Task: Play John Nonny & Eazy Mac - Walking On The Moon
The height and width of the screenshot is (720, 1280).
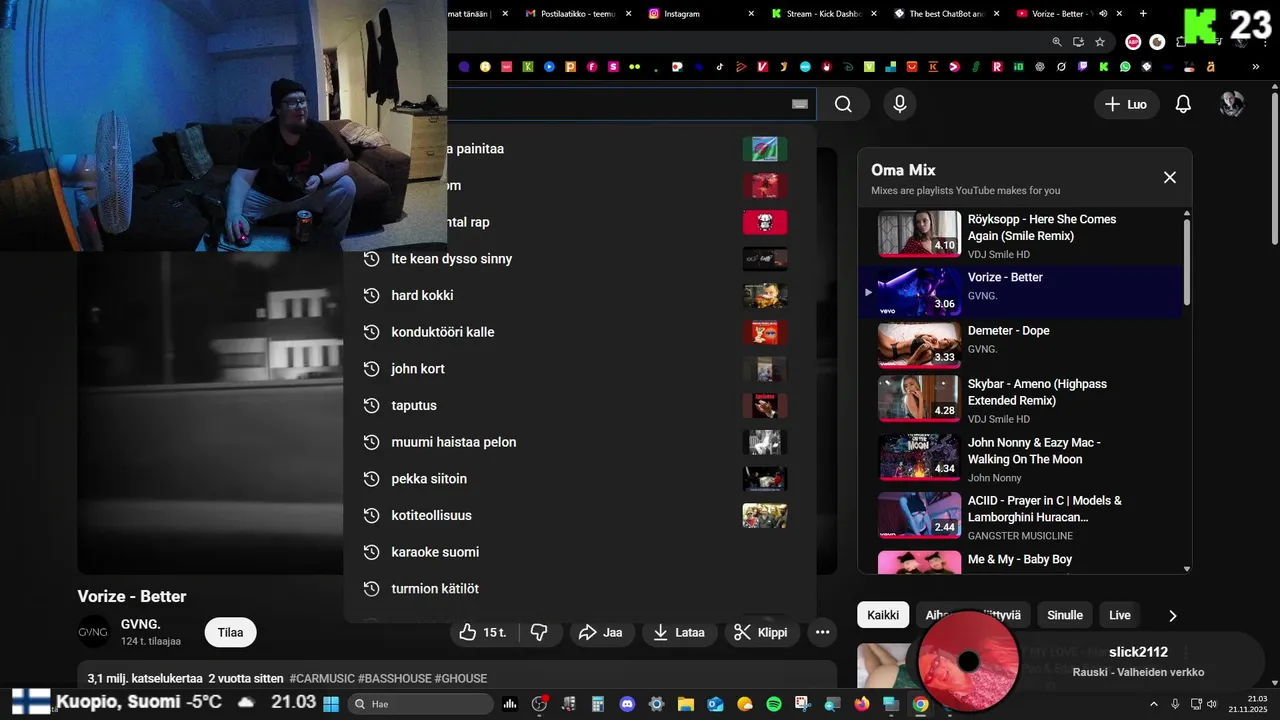Action: [1020, 459]
